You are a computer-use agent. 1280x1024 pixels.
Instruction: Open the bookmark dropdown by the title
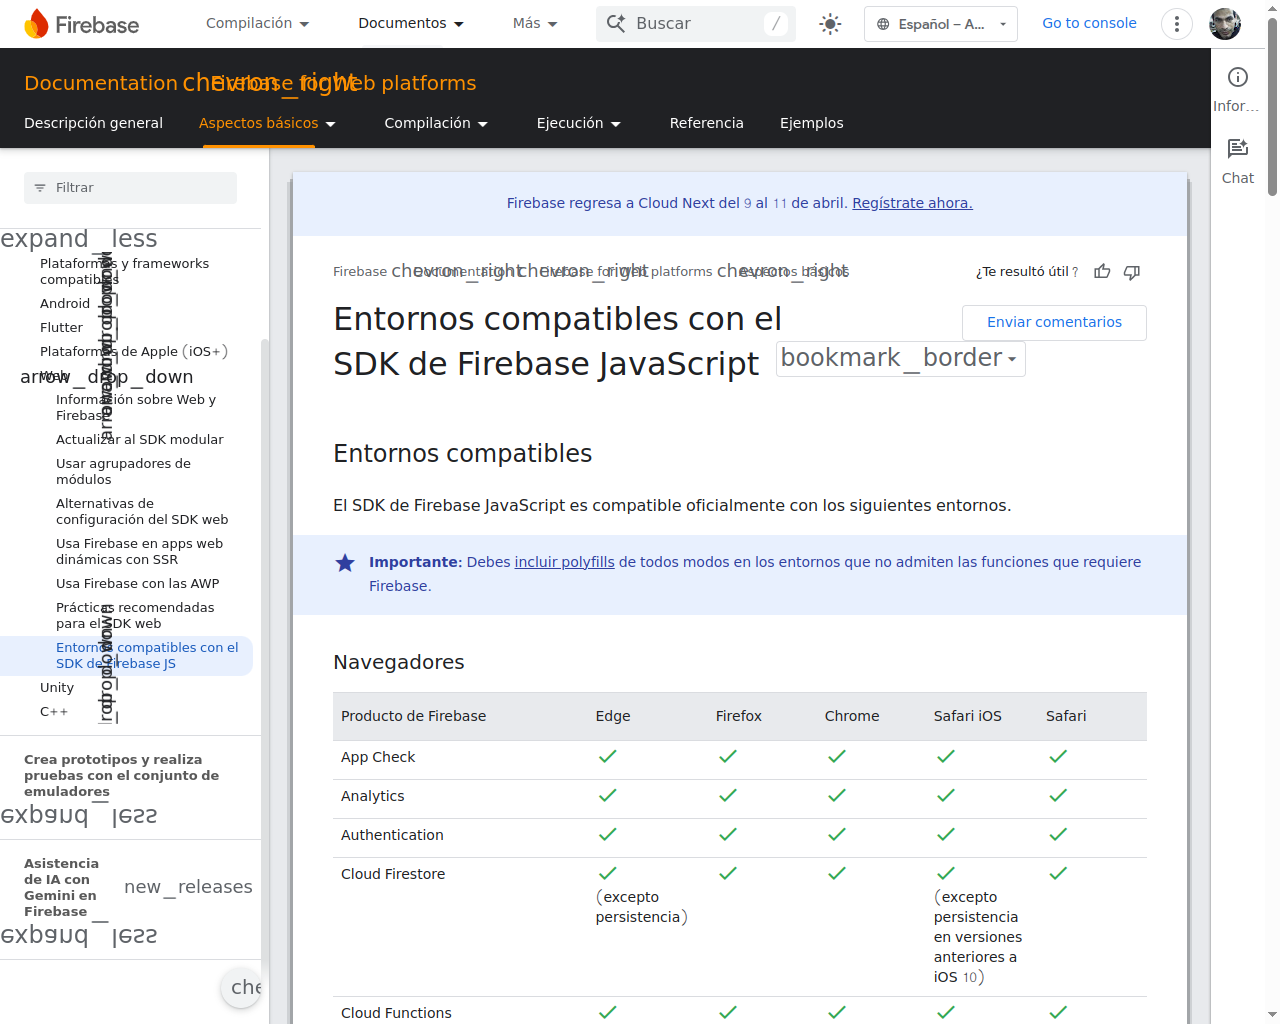(x=900, y=359)
